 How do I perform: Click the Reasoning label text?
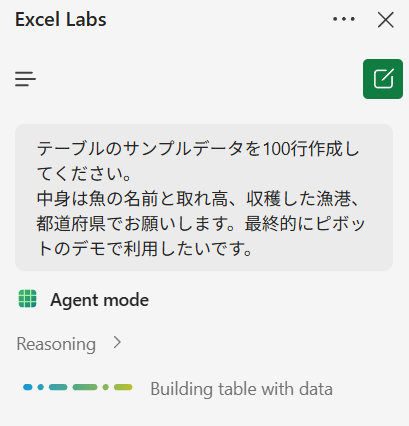click(x=56, y=344)
